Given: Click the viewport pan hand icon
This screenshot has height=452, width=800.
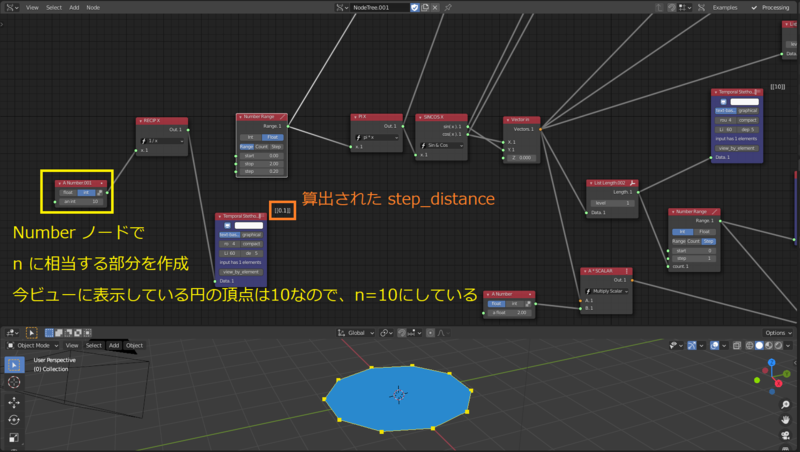Looking at the screenshot, I should click(x=785, y=420).
